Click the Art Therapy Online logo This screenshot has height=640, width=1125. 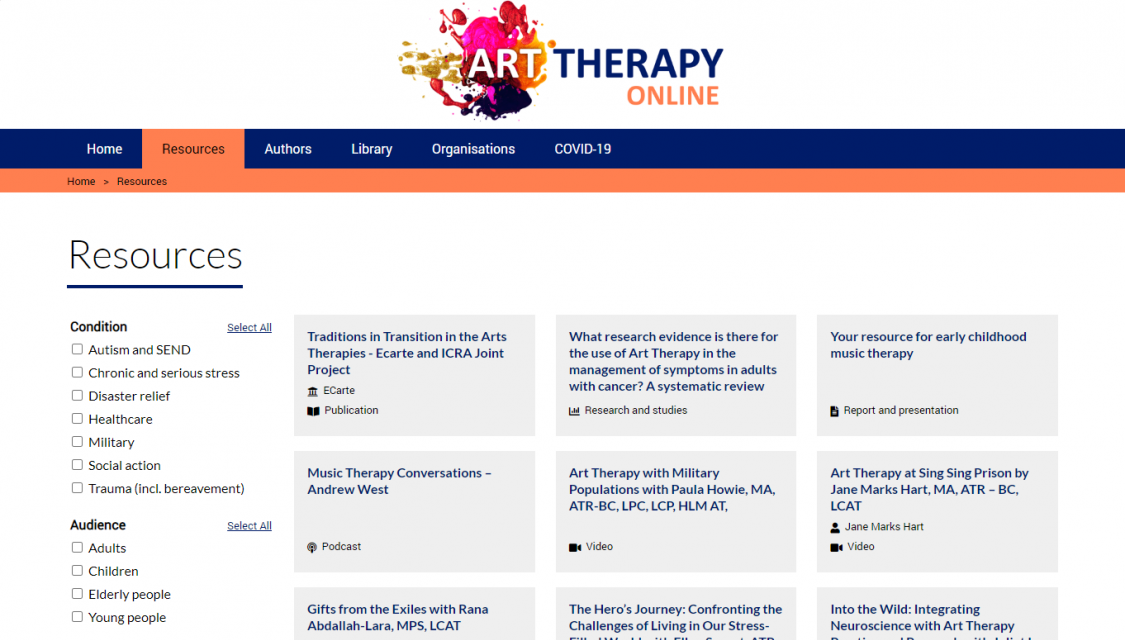(x=561, y=62)
